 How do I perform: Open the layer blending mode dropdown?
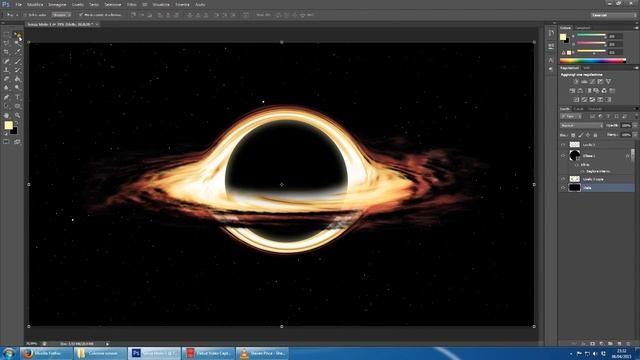click(581, 125)
